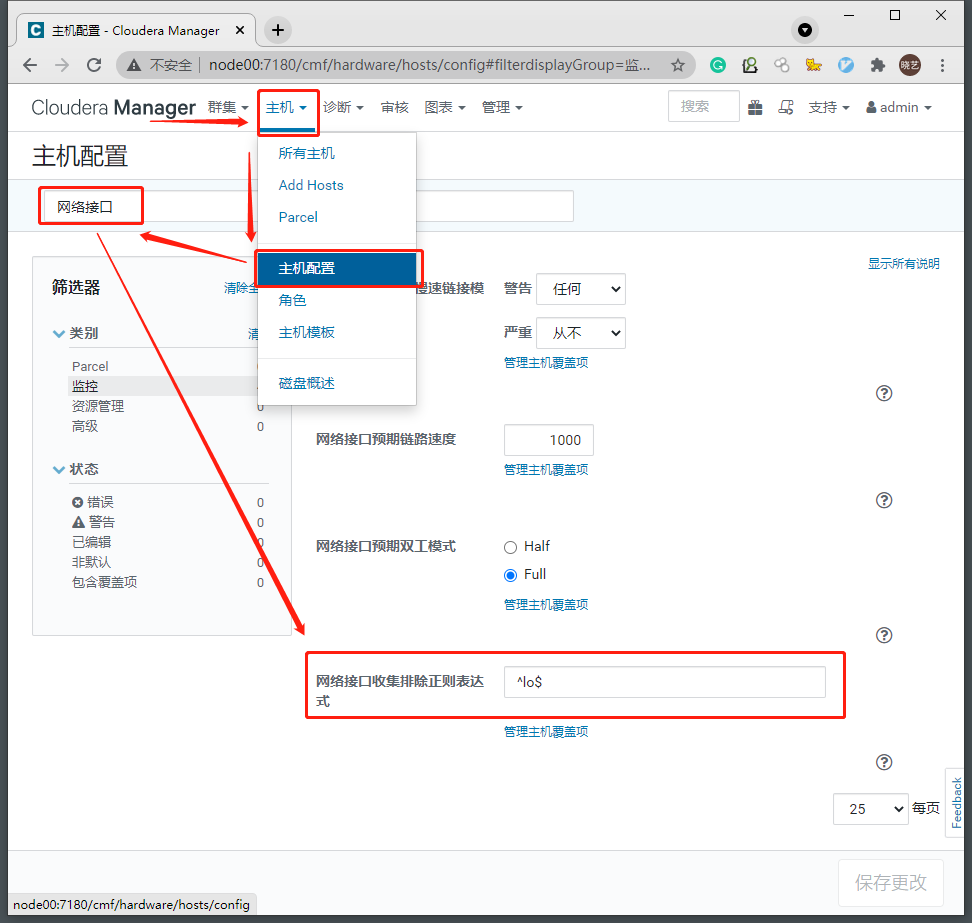Viewport: 972px width, 923px height.
Task: Click the green Evernote-style extension icon
Action: coord(750,65)
